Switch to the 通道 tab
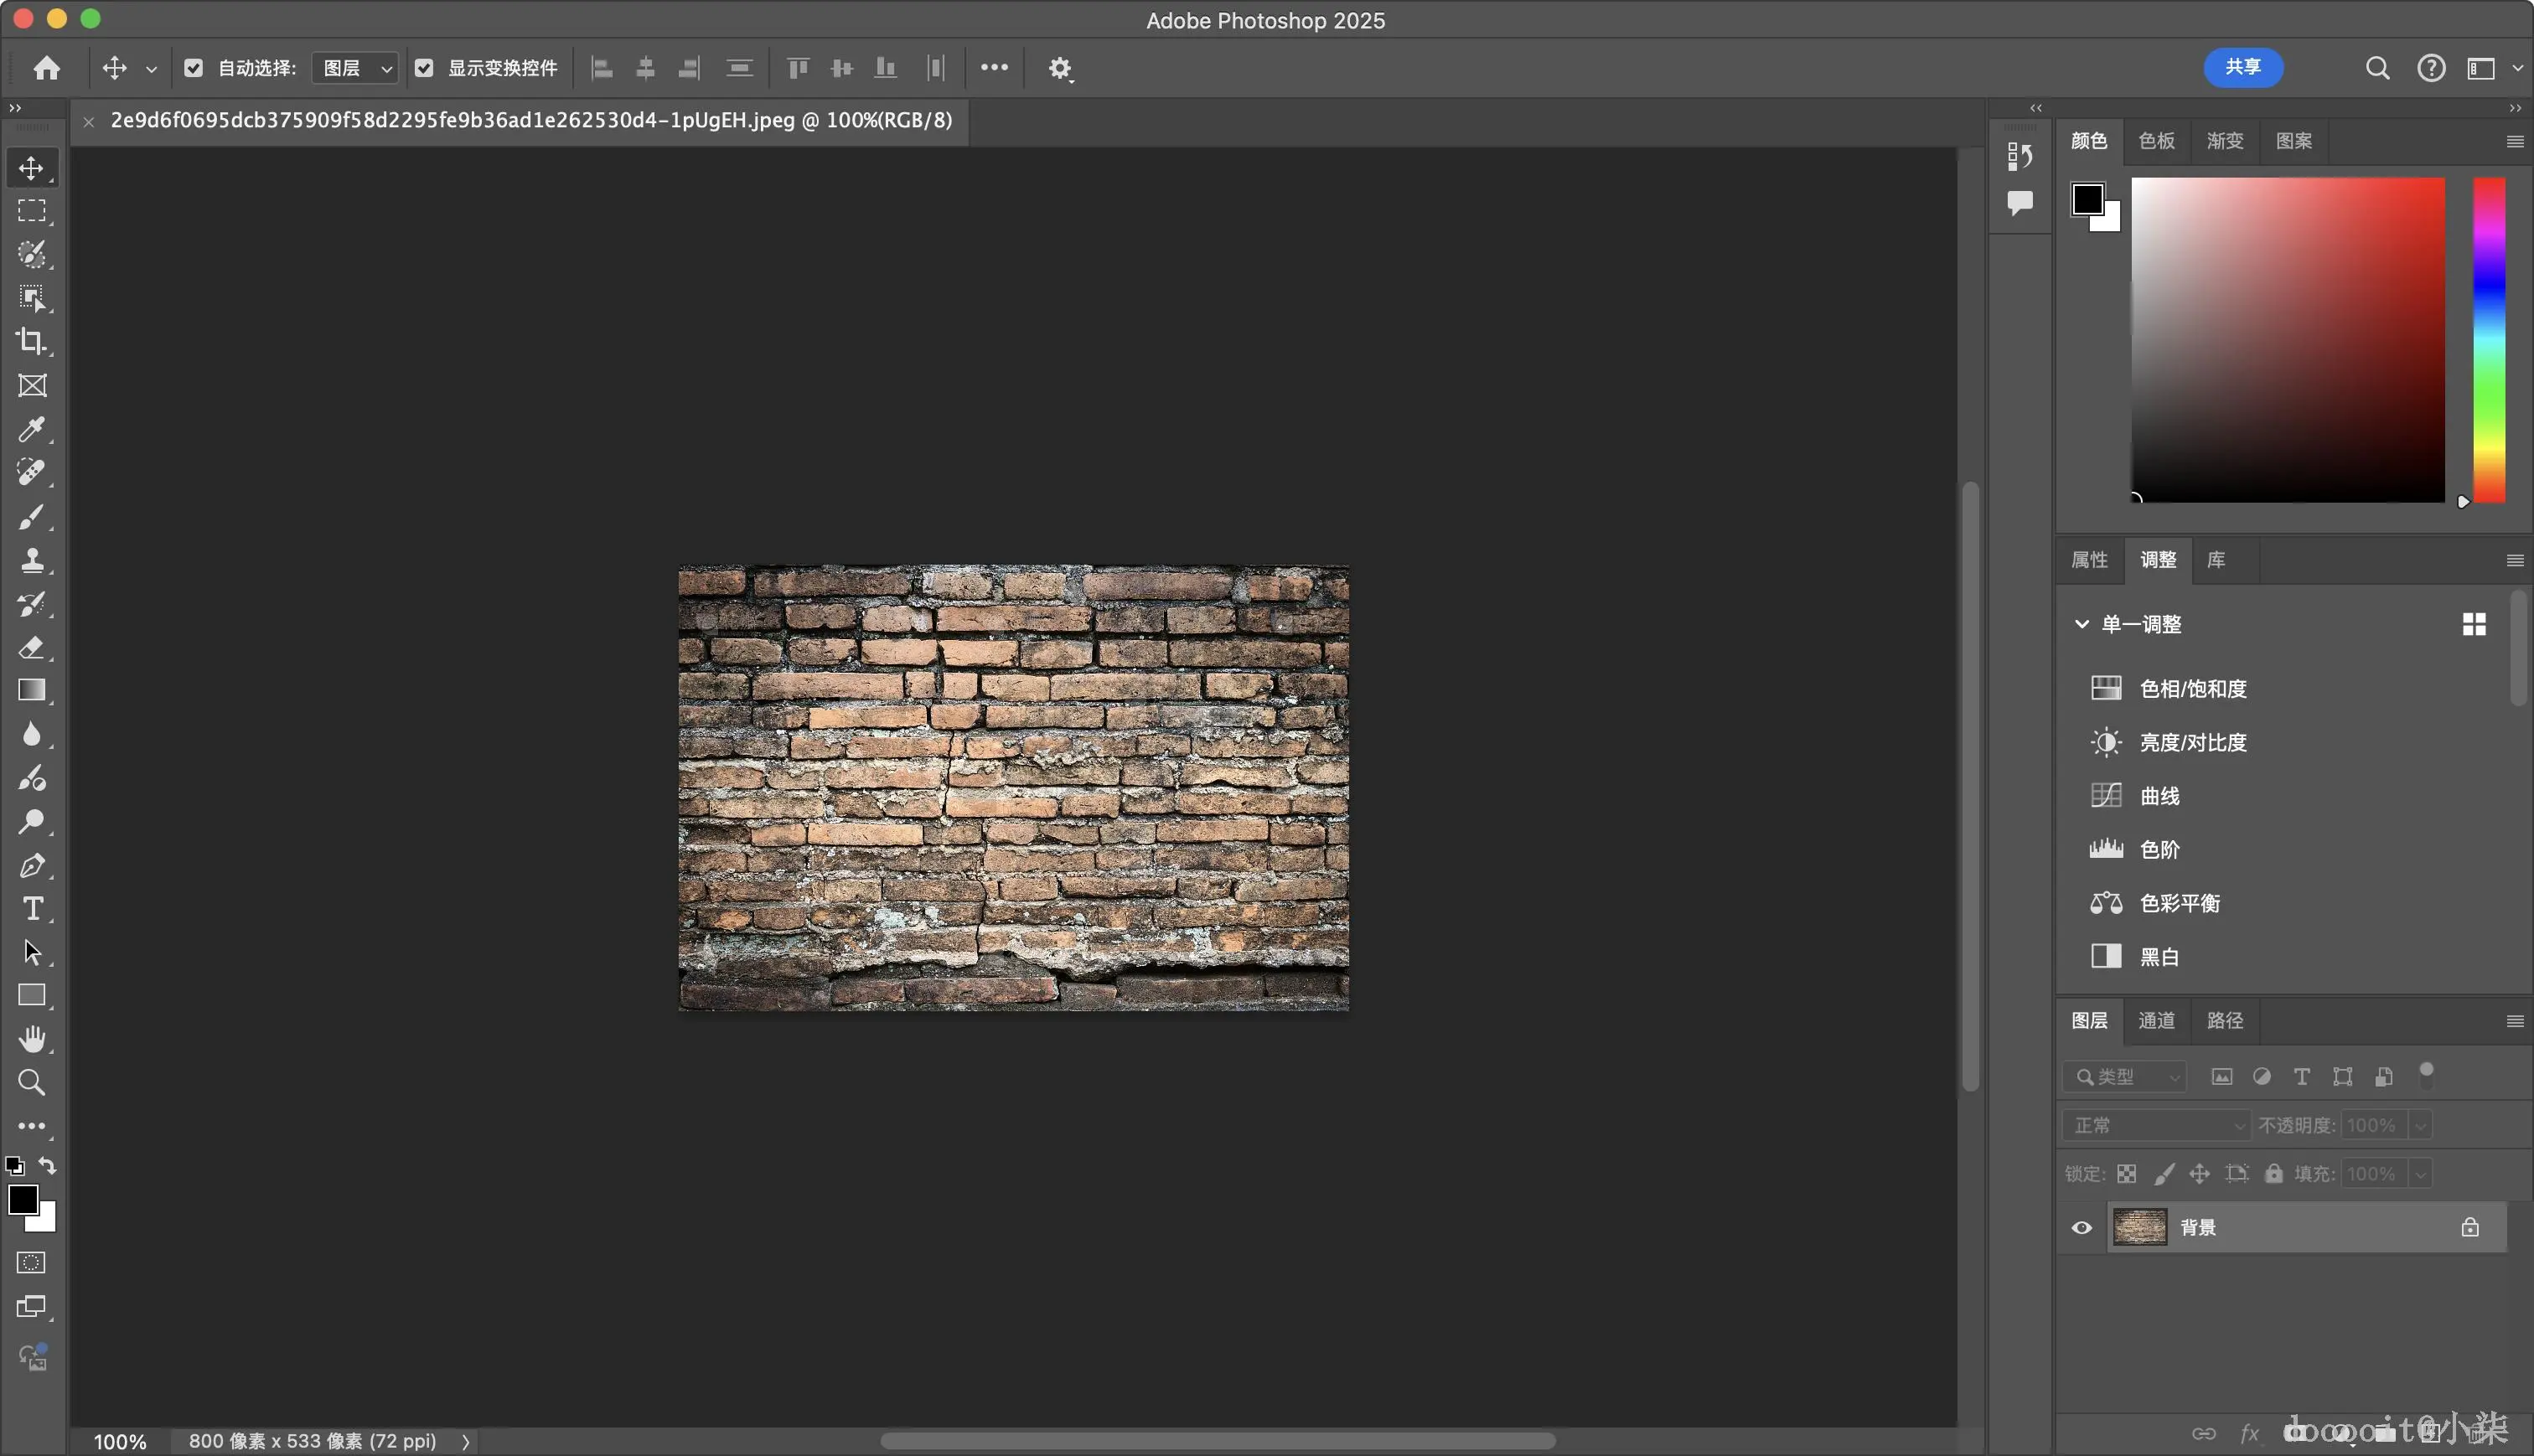The image size is (2534, 1456). click(2156, 1021)
